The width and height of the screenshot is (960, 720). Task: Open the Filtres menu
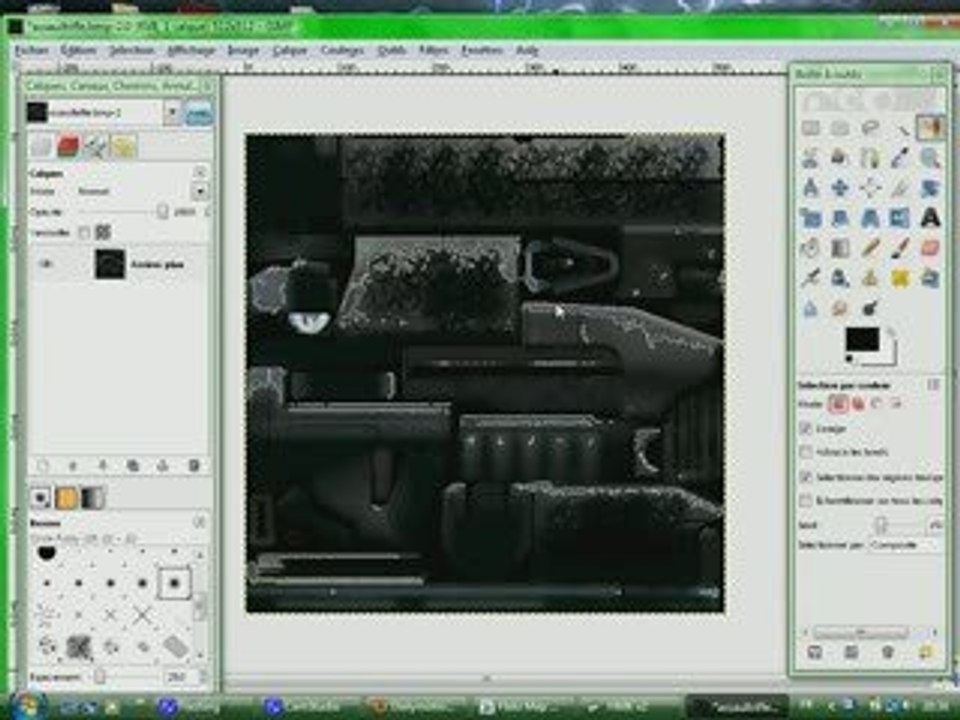(433, 50)
